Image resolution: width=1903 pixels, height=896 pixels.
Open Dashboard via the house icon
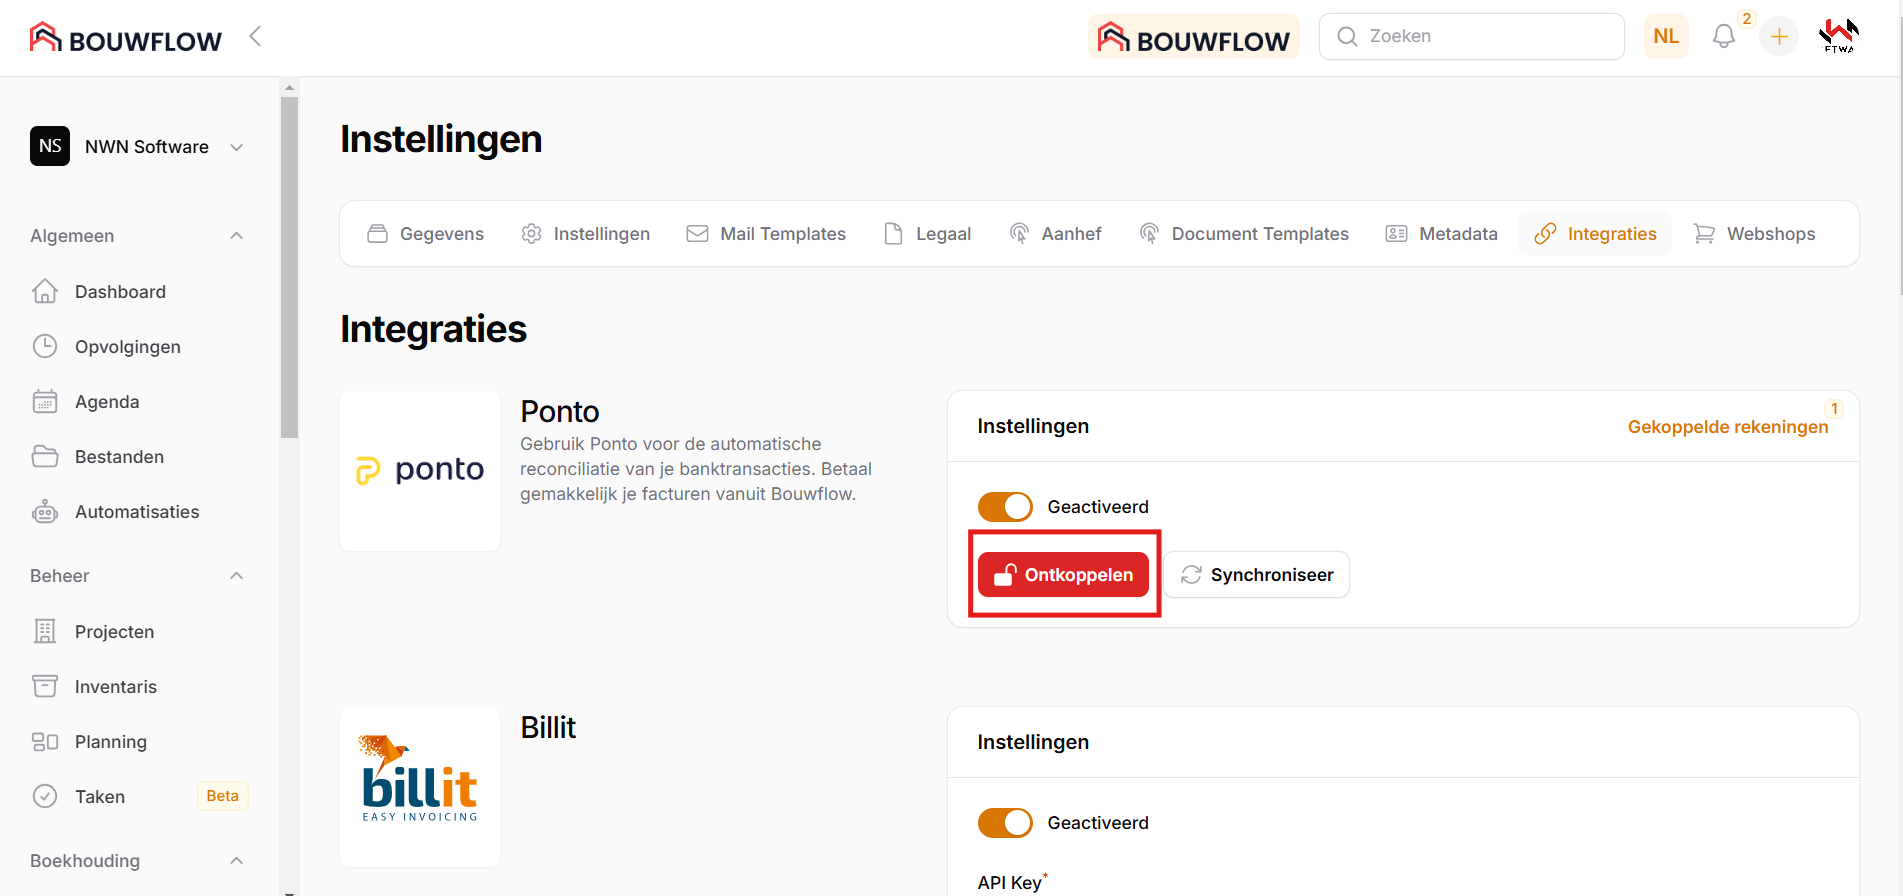pos(45,291)
